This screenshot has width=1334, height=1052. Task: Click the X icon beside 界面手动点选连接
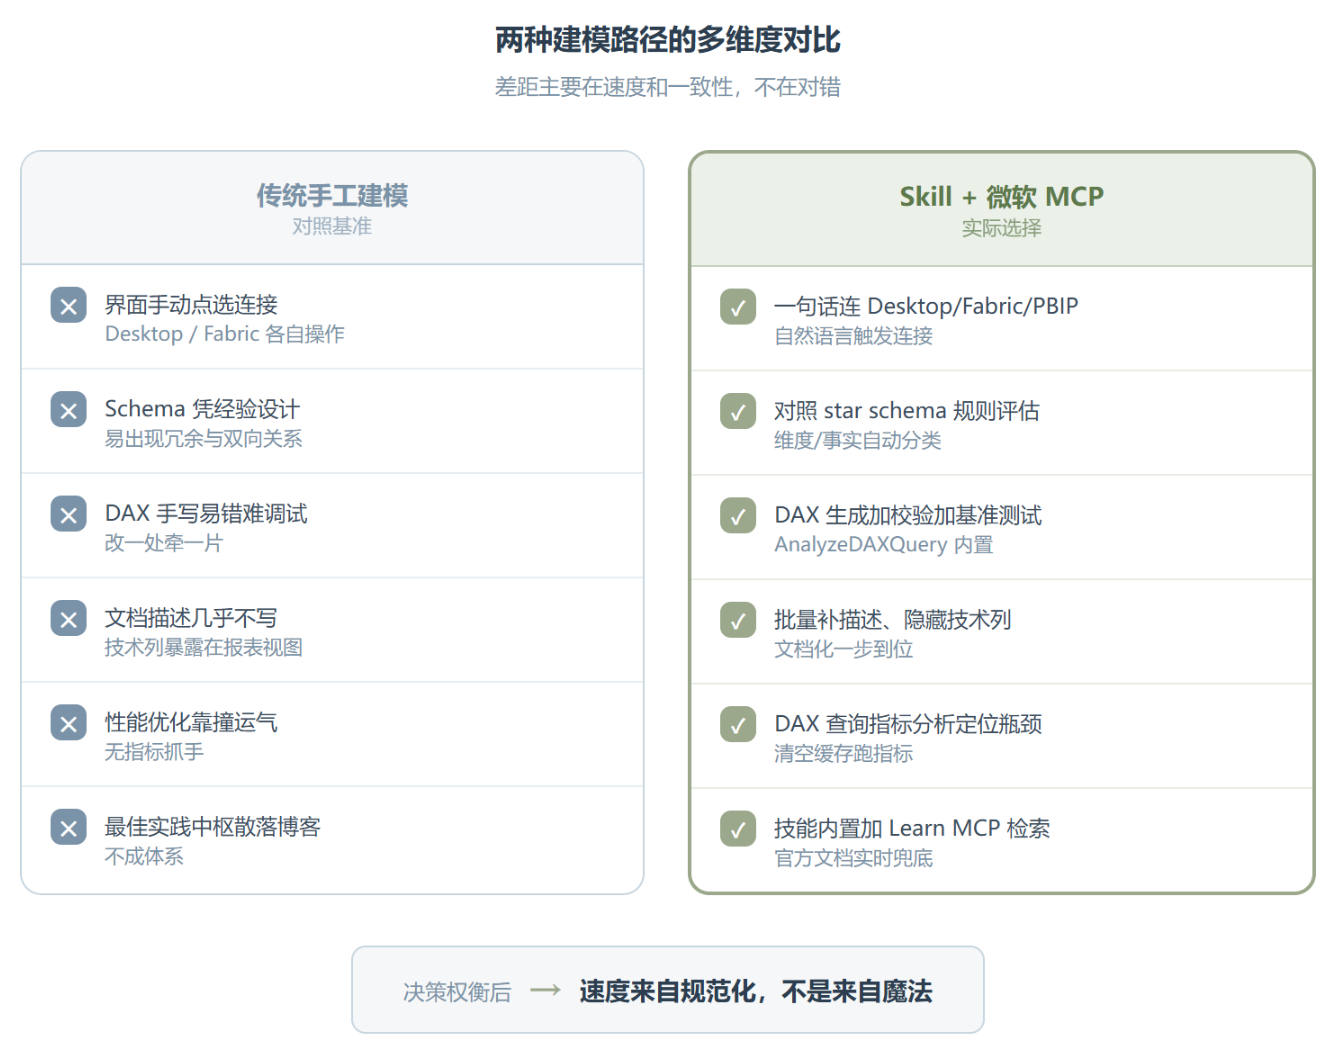pyautogui.click(x=68, y=306)
